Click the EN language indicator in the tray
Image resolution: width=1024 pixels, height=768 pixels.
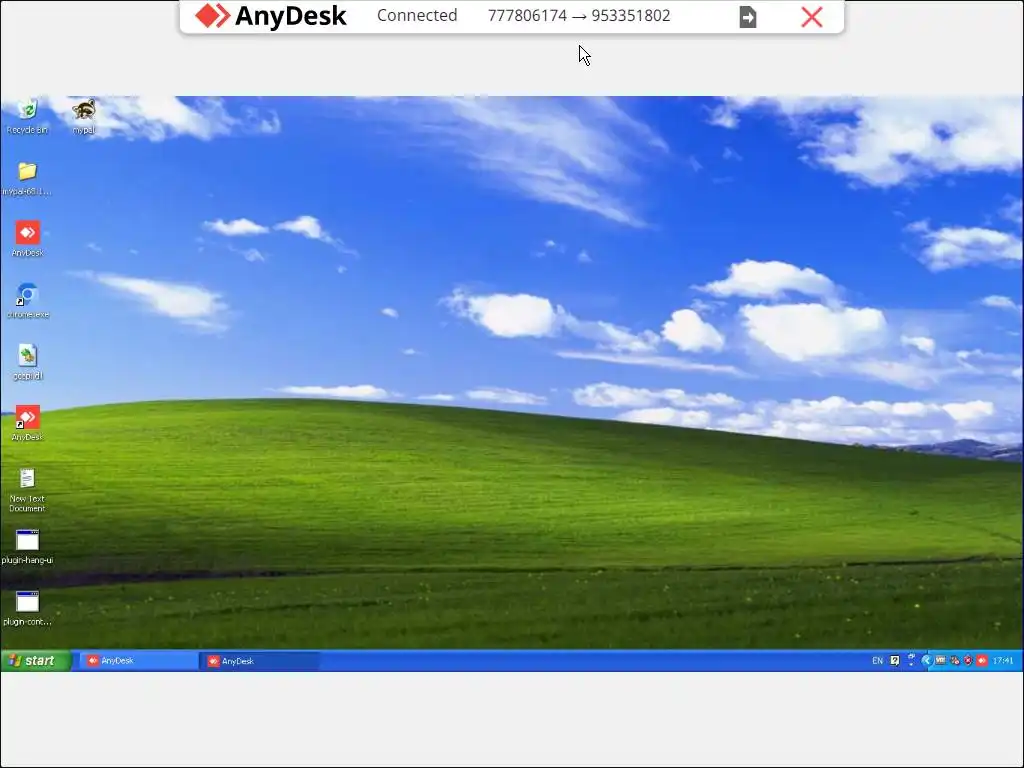coord(877,661)
